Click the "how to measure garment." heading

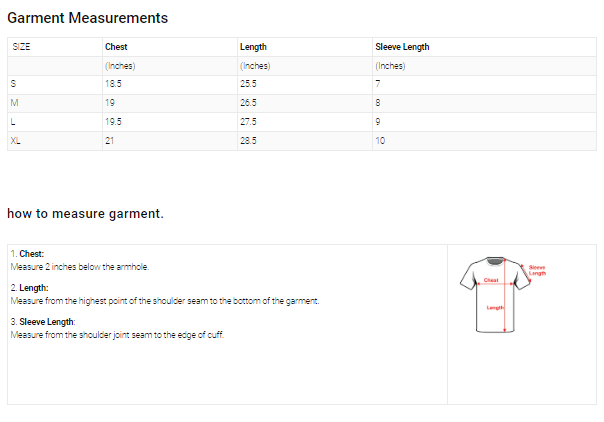(x=85, y=213)
